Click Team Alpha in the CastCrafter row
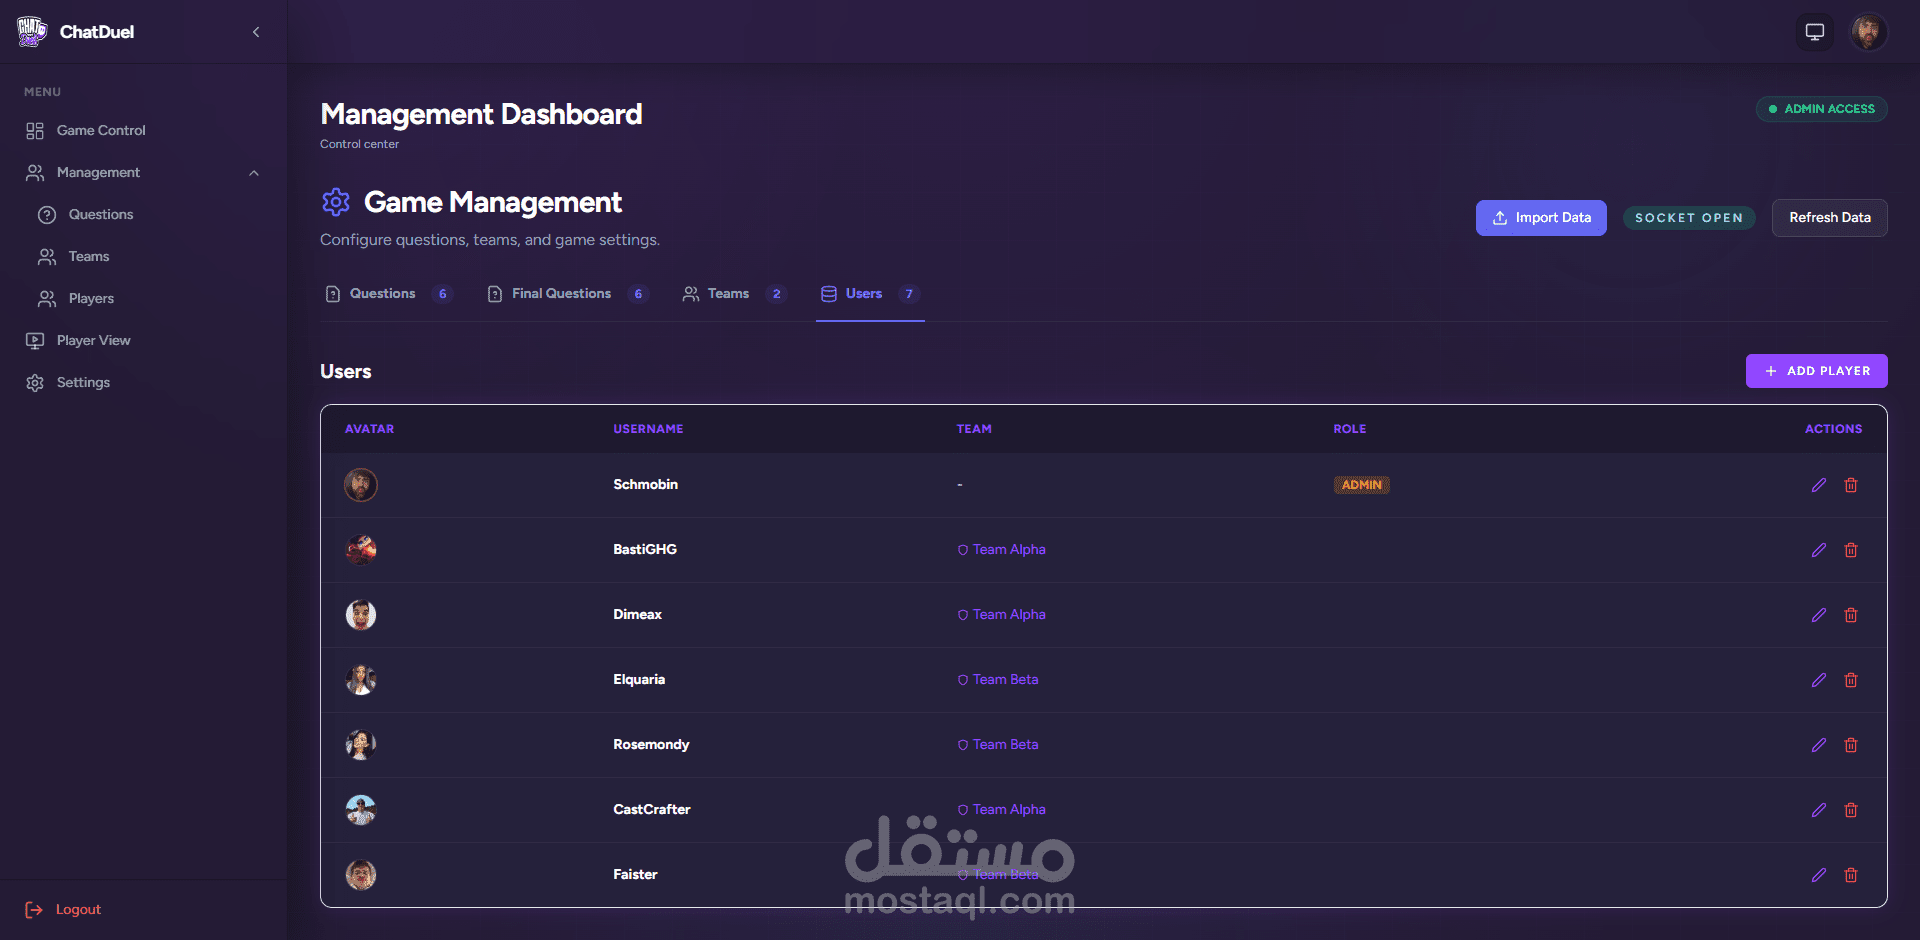This screenshot has height=940, width=1920. point(1001,810)
